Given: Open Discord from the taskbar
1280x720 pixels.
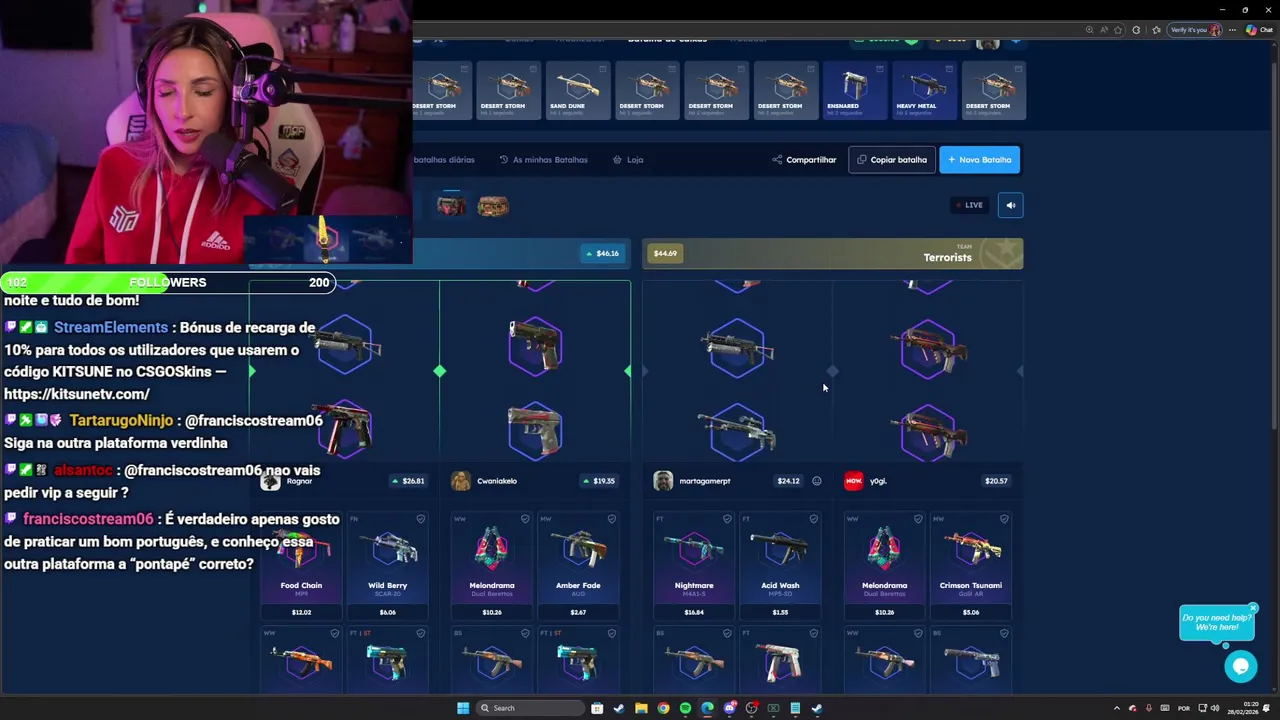Looking at the screenshot, I should click(729, 708).
